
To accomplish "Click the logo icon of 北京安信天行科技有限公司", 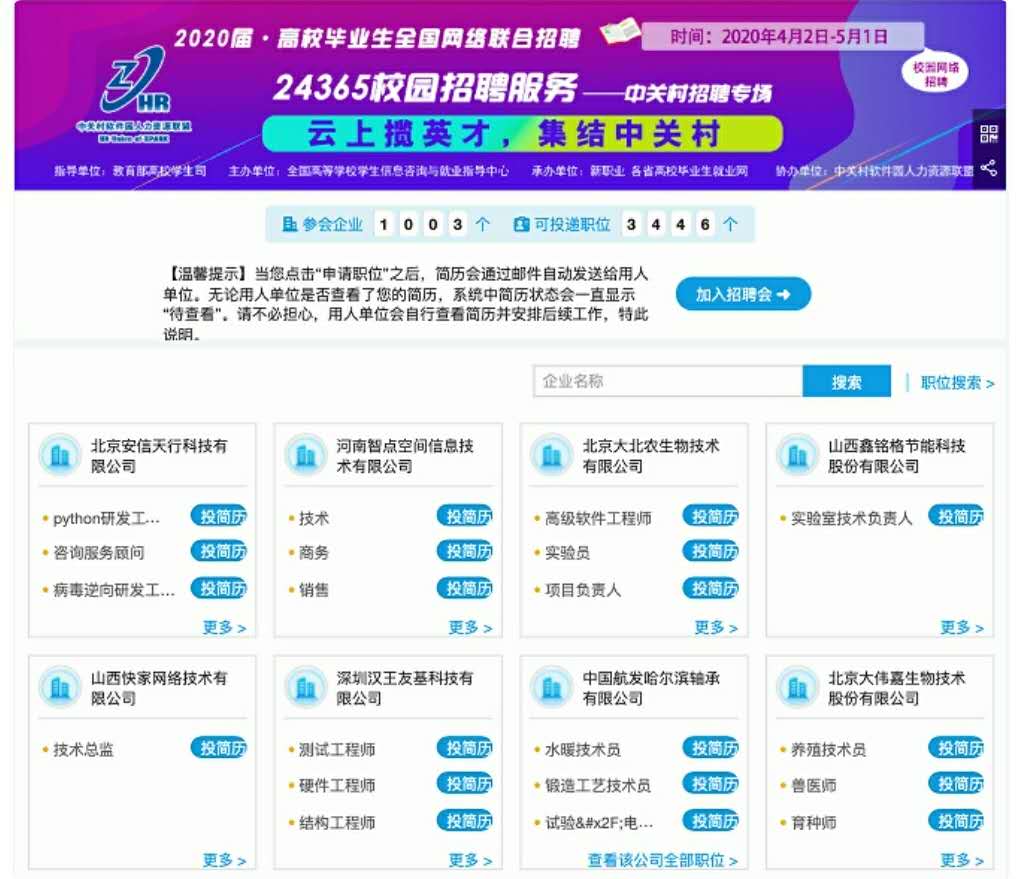I will tap(60, 455).
